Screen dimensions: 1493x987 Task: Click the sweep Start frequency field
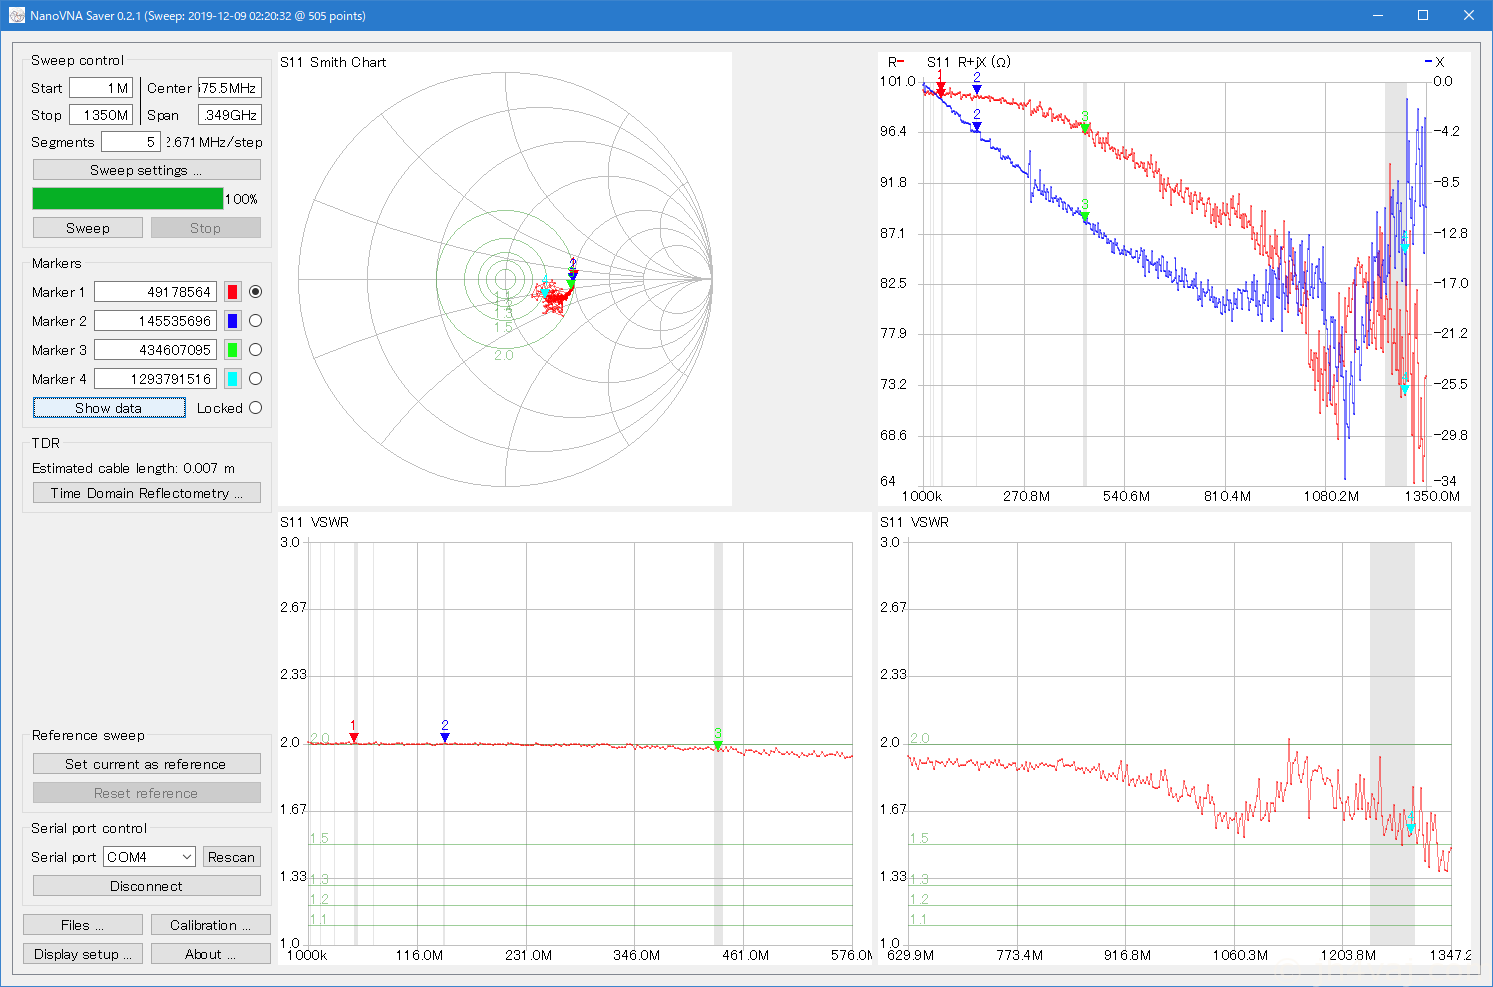[x=101, y=88]
